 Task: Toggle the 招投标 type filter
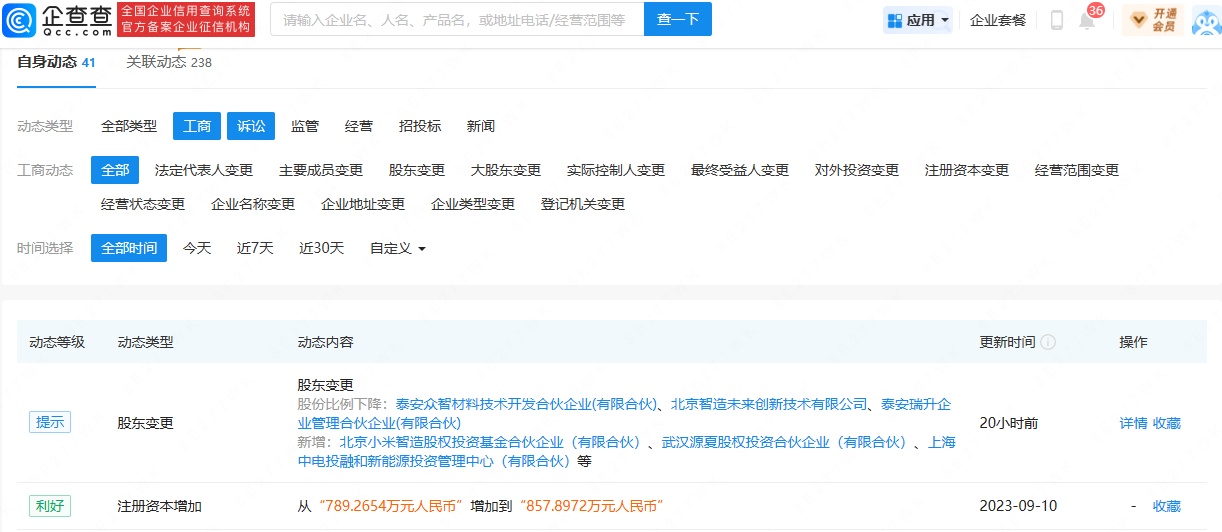coord(420,126)
